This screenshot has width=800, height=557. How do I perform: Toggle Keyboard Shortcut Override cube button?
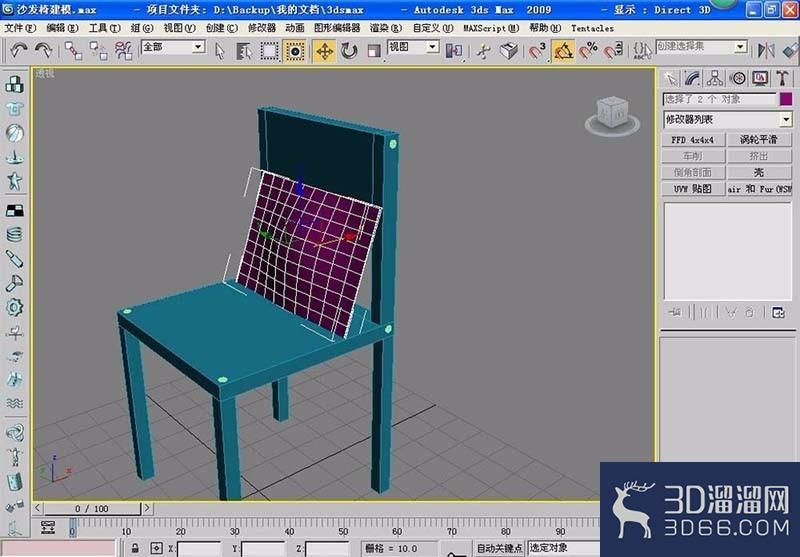pyautogui.click(x=509, y=51)
